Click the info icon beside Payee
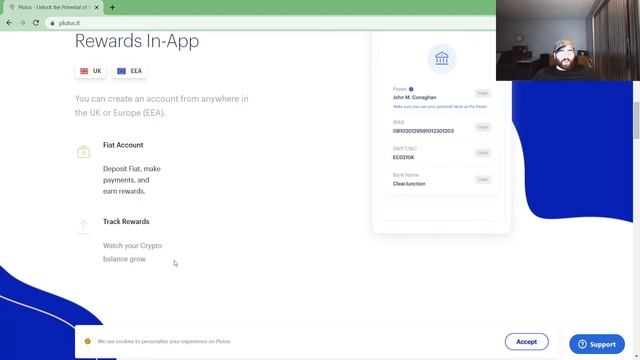Screen dimensions: 640x360 (x=411, y=89)
